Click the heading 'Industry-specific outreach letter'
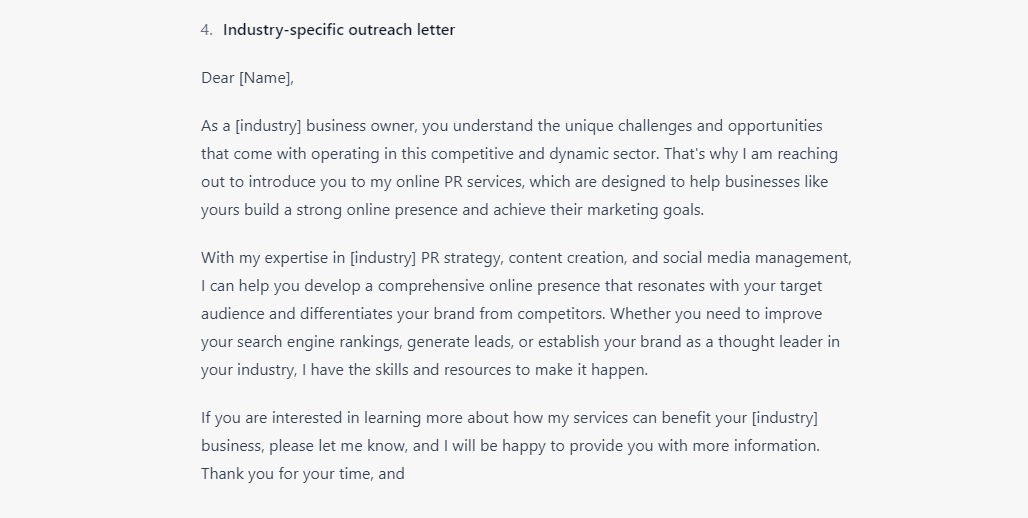Screen dimensions: 1028x518 [339, 30]
